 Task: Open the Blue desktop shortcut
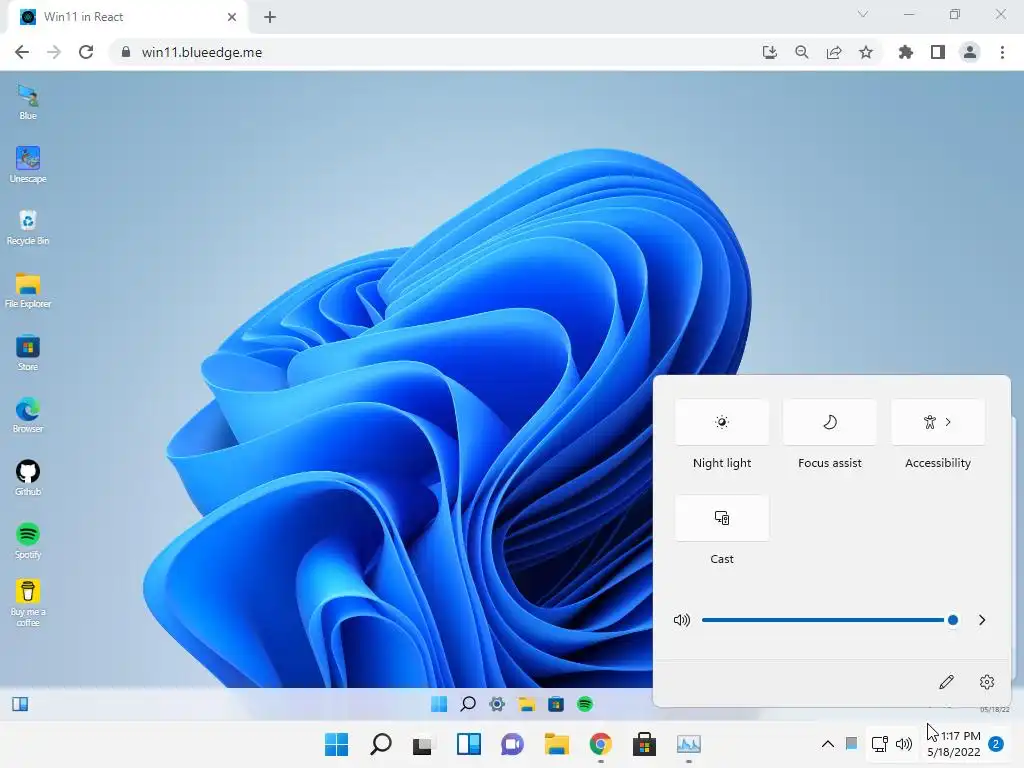click(27, 102)
